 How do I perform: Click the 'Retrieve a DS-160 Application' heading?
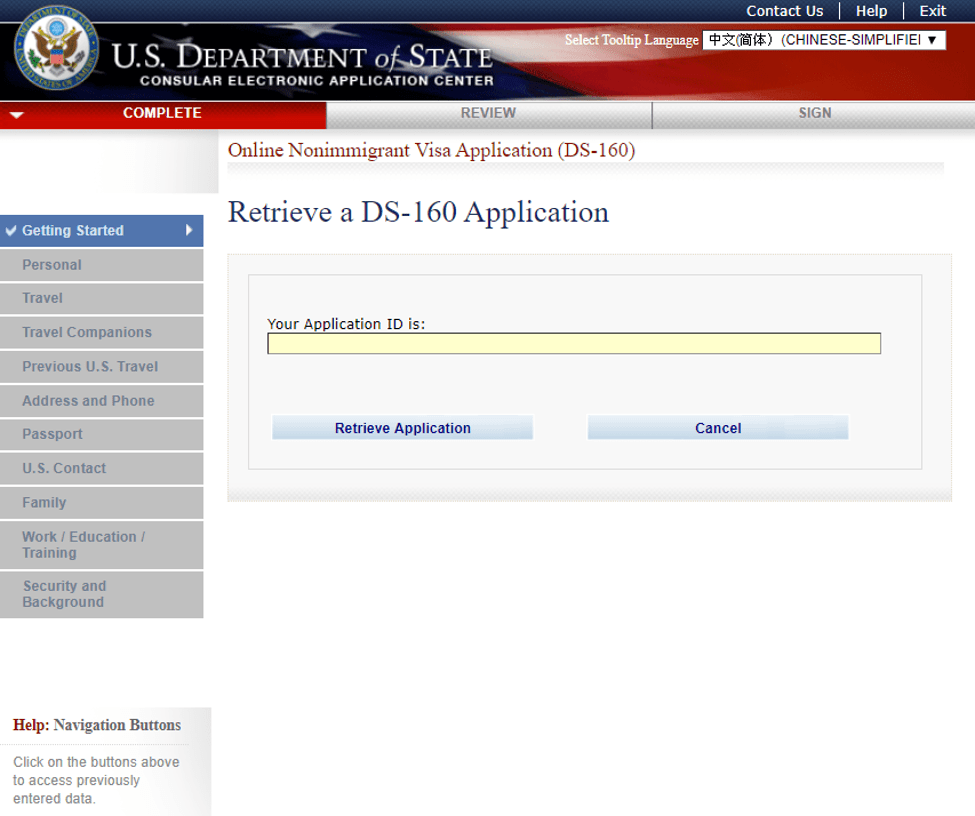tap(418, 212)
